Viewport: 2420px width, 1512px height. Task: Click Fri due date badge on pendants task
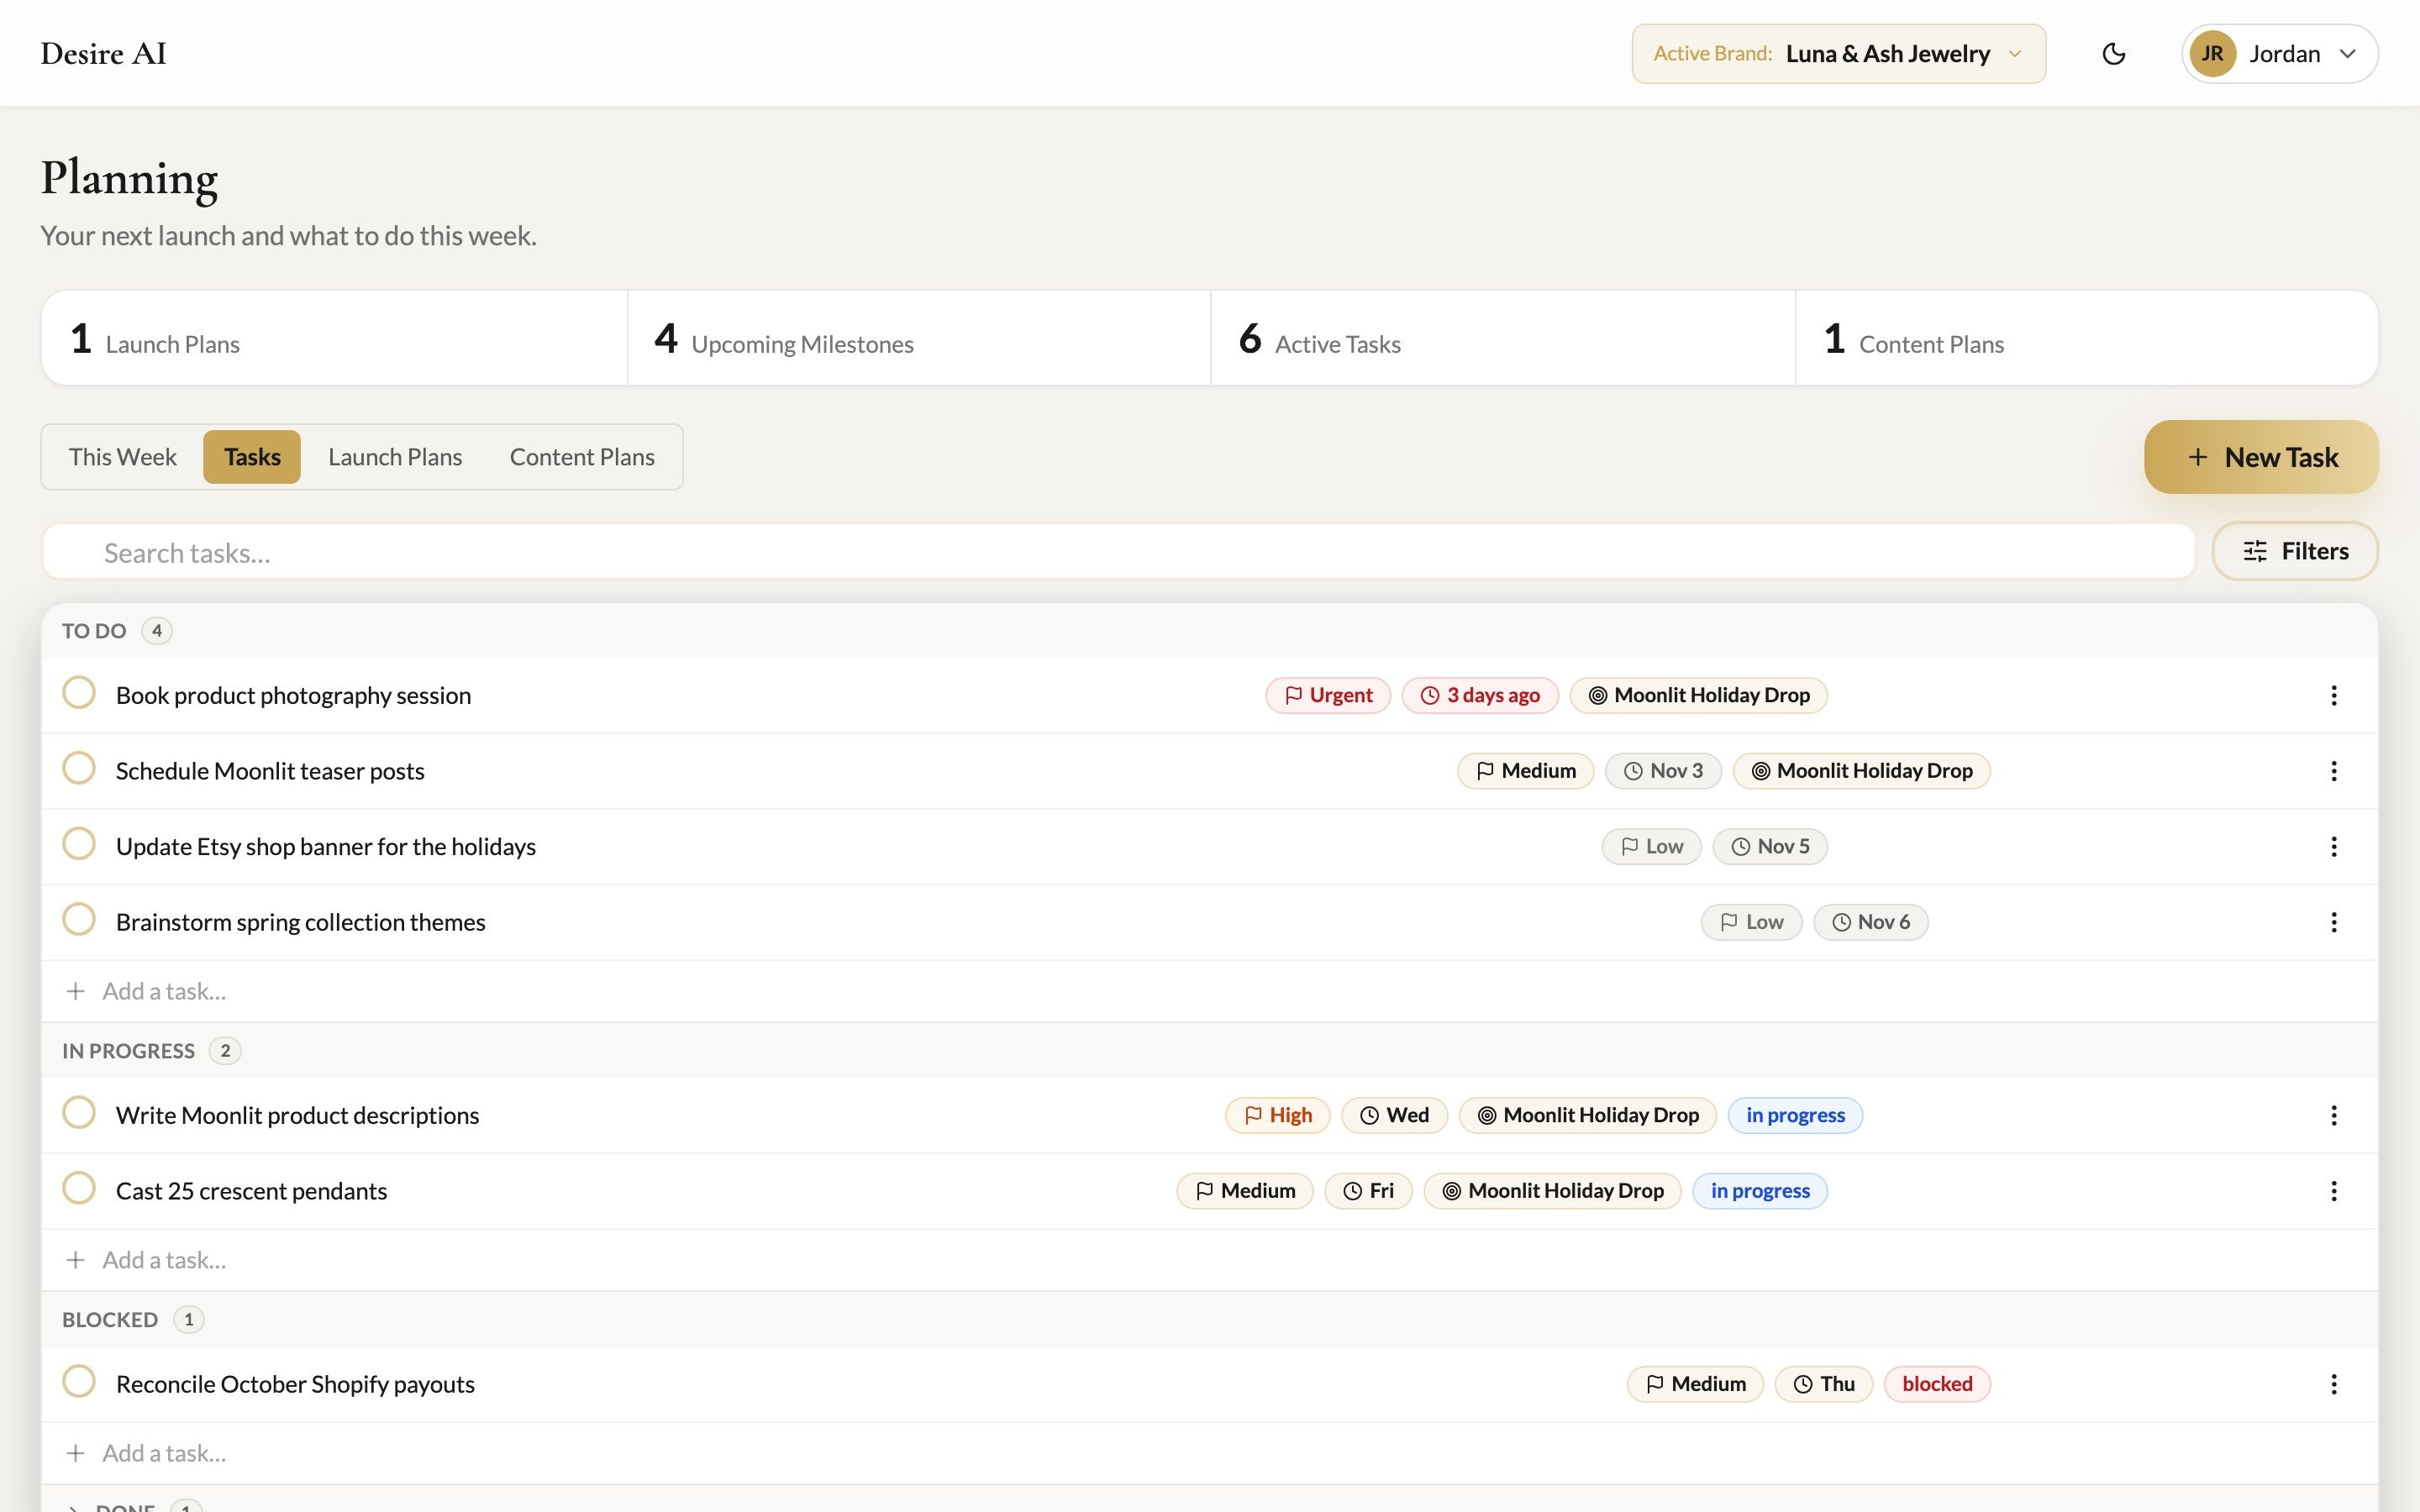coord(1368,1191)
